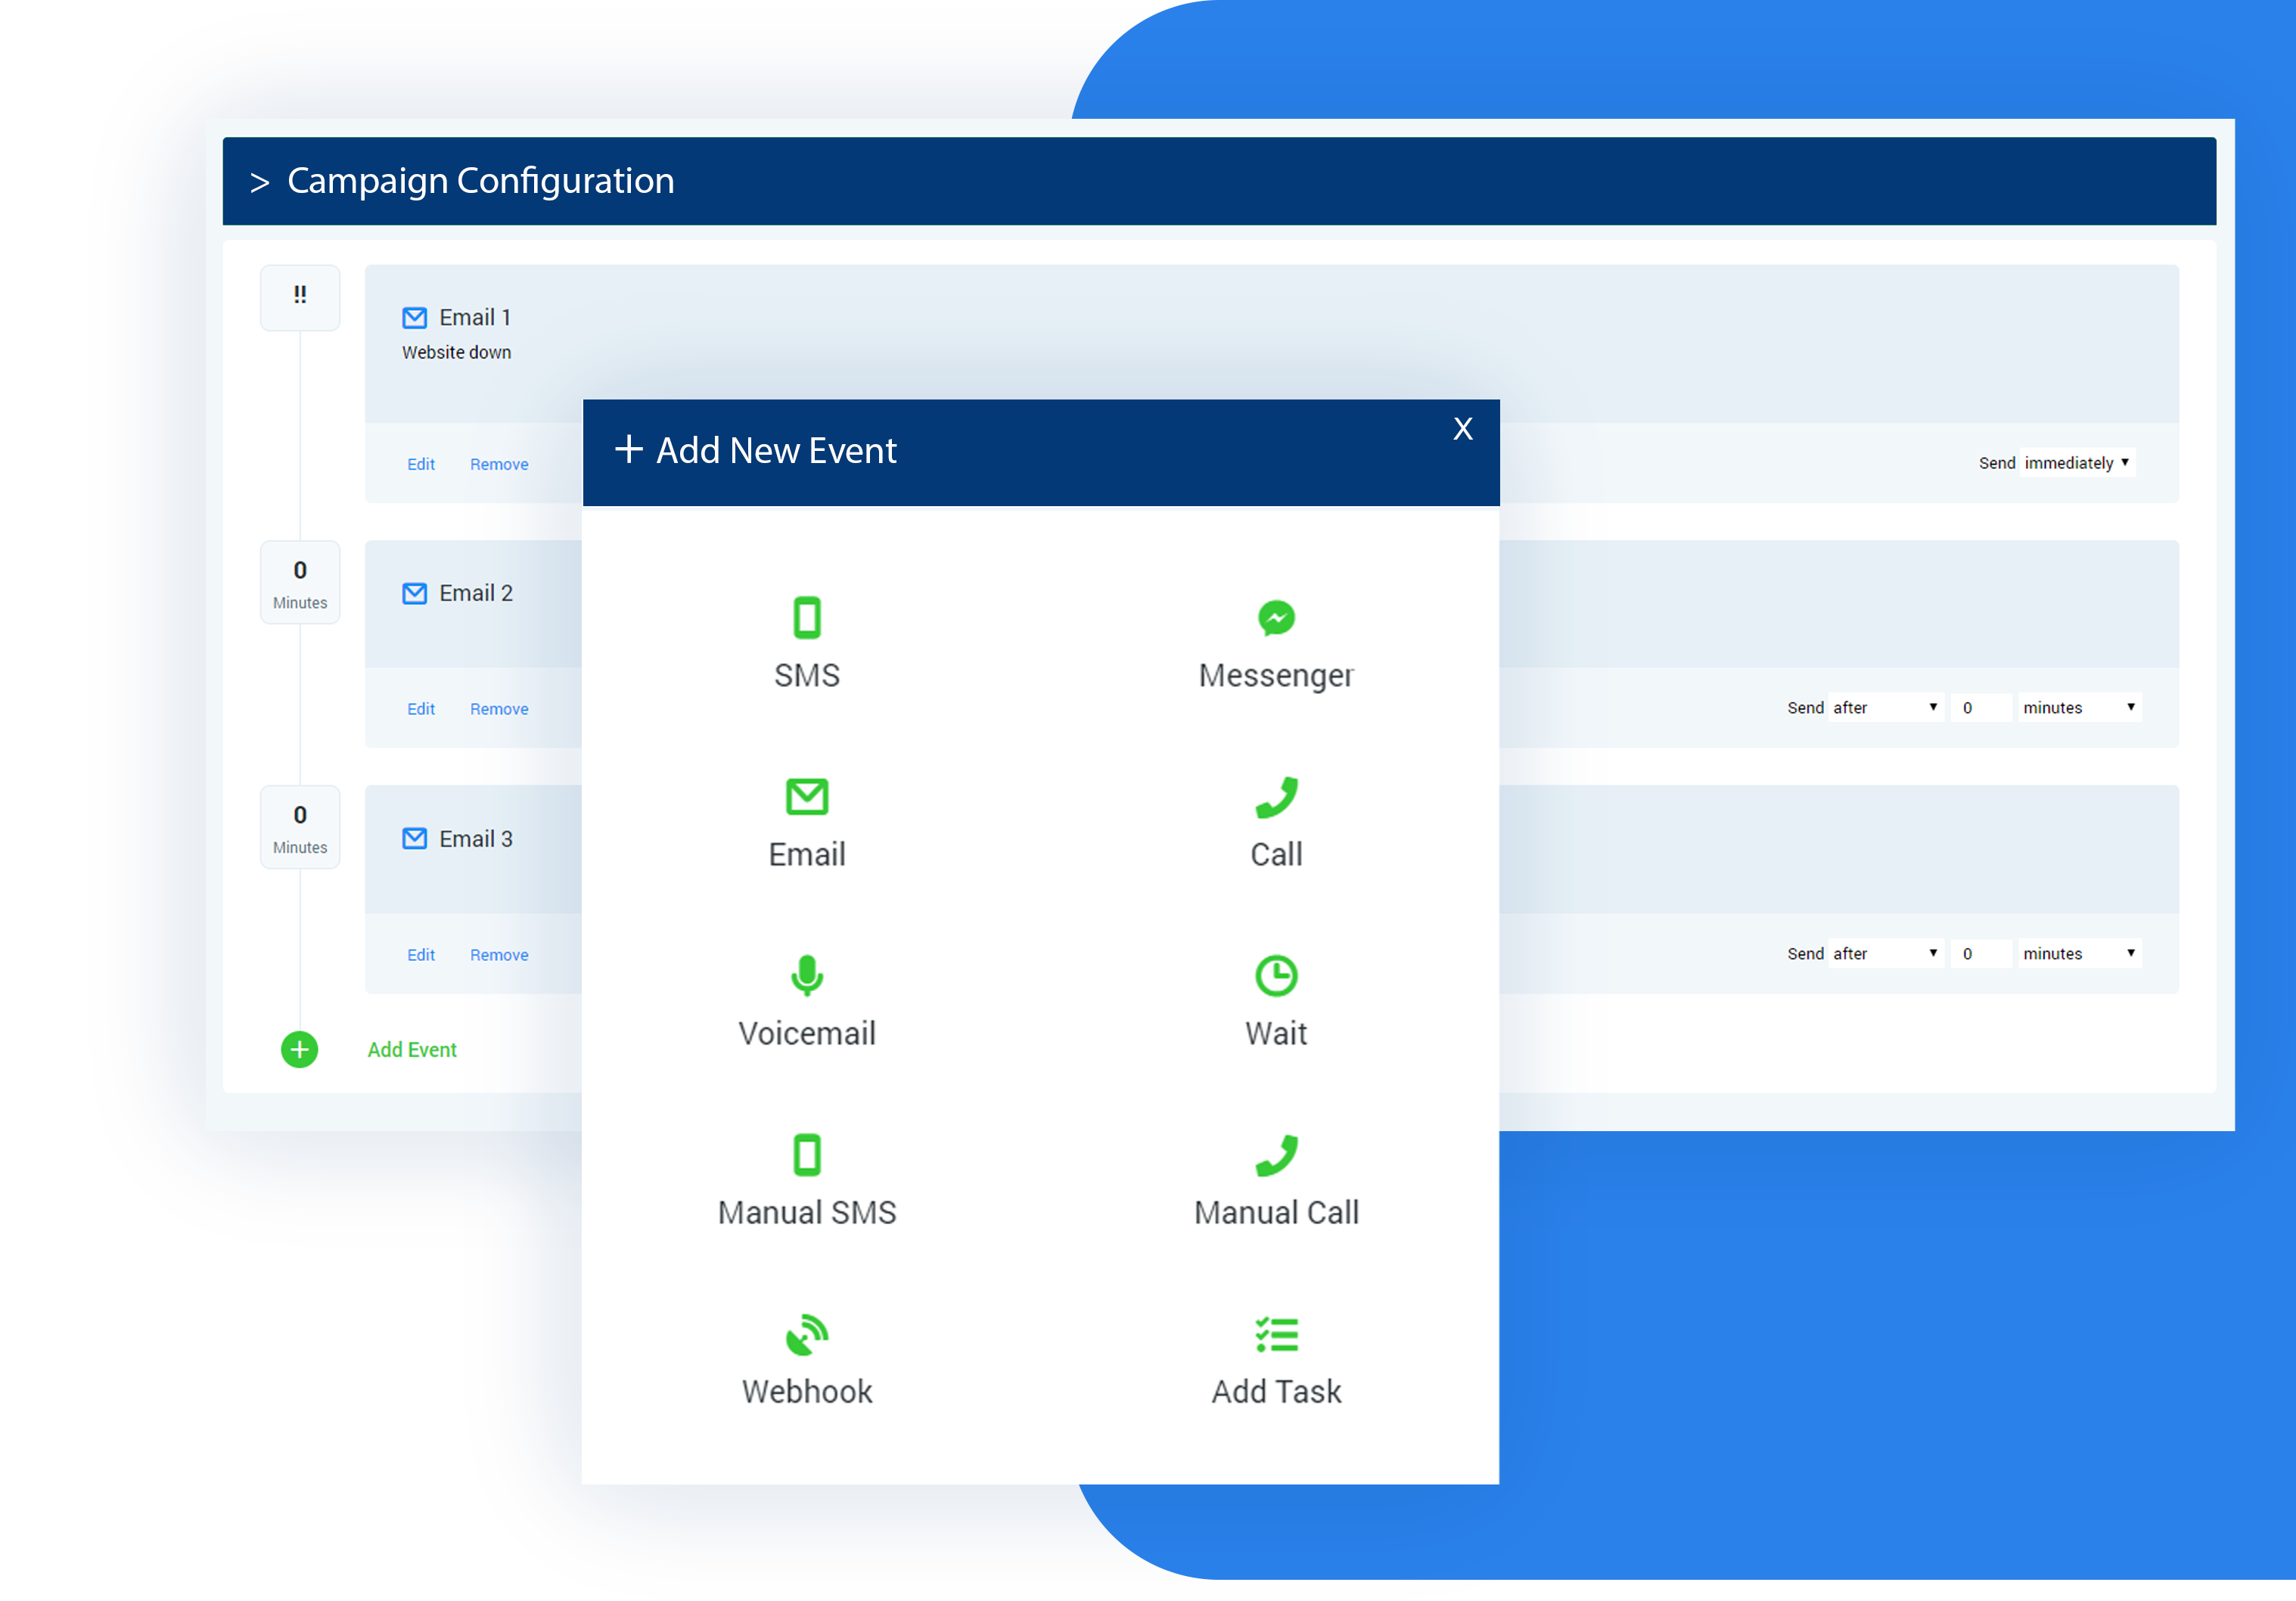2296x1601 pixels.
Task: Open the 'after' dropdown for Email 2
Action: point(1885,707)
